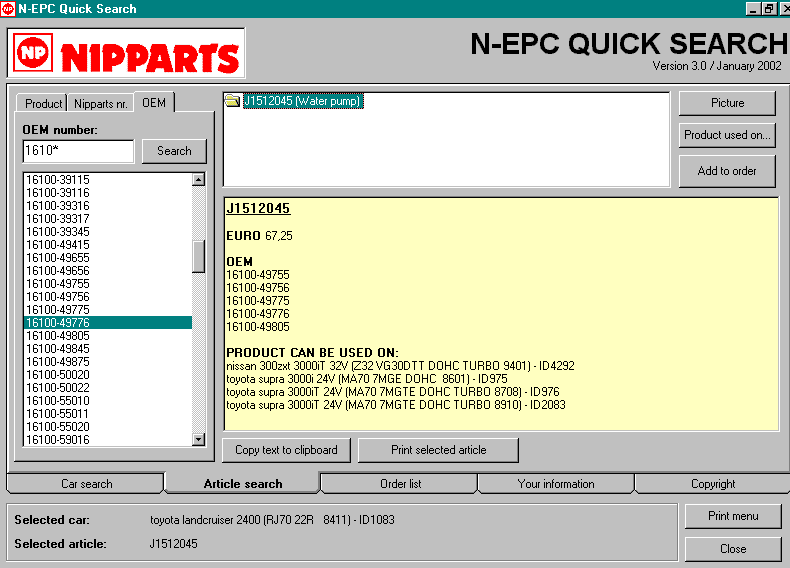Screen dimensions: 790x568
Task: Select 16100-50022 in the OEM list
Action: [x=108, y=388]
